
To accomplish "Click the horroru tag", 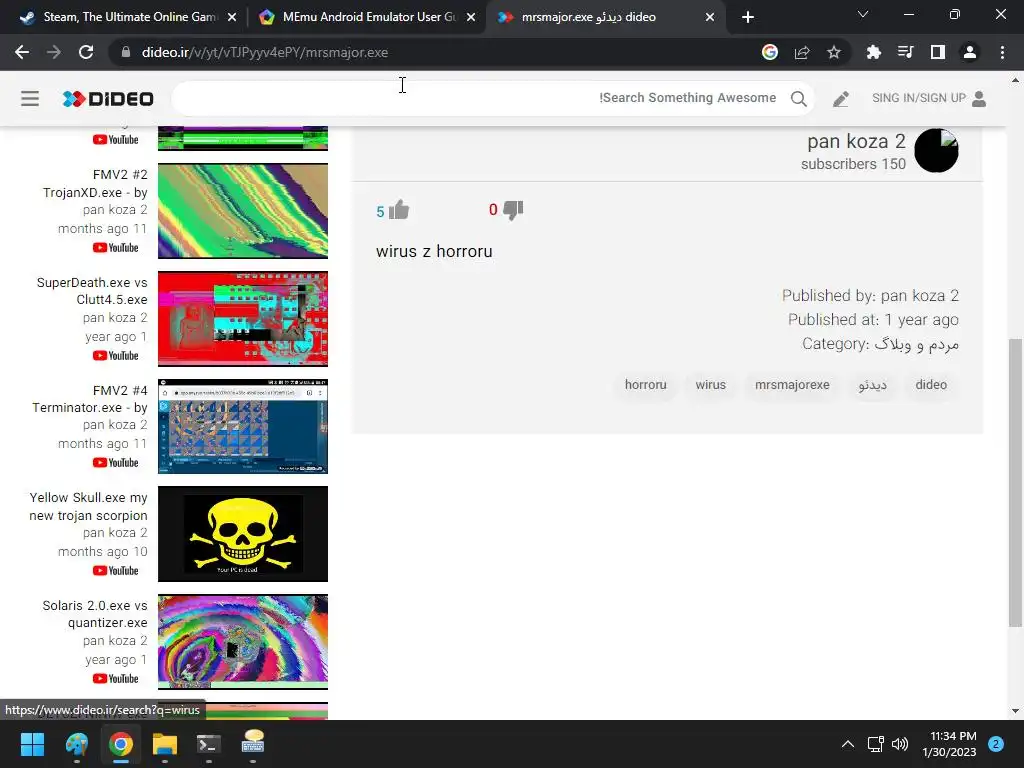I will pyautogui.click(x=645, y=385).
